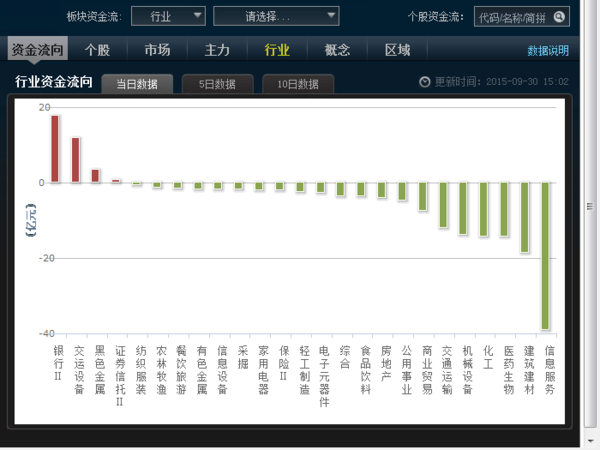
Task: Click the clock icon beside update time
Action: click(x=424, y=82)
